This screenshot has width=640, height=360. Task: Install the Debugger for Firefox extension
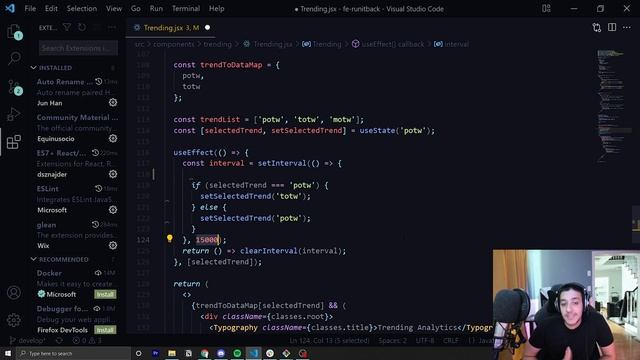pos(105,330)
